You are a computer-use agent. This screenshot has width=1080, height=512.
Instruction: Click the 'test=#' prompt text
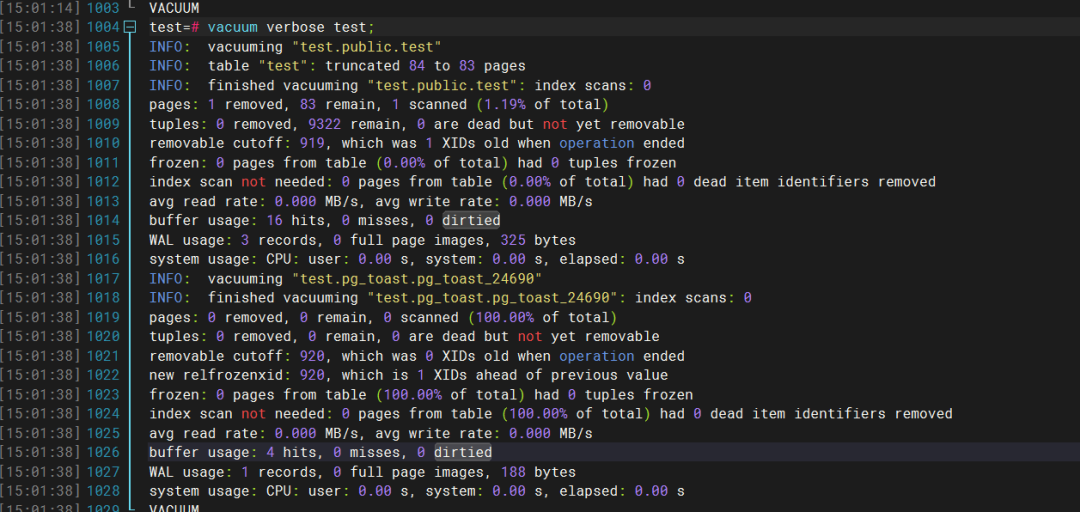[x=174, y=28]
